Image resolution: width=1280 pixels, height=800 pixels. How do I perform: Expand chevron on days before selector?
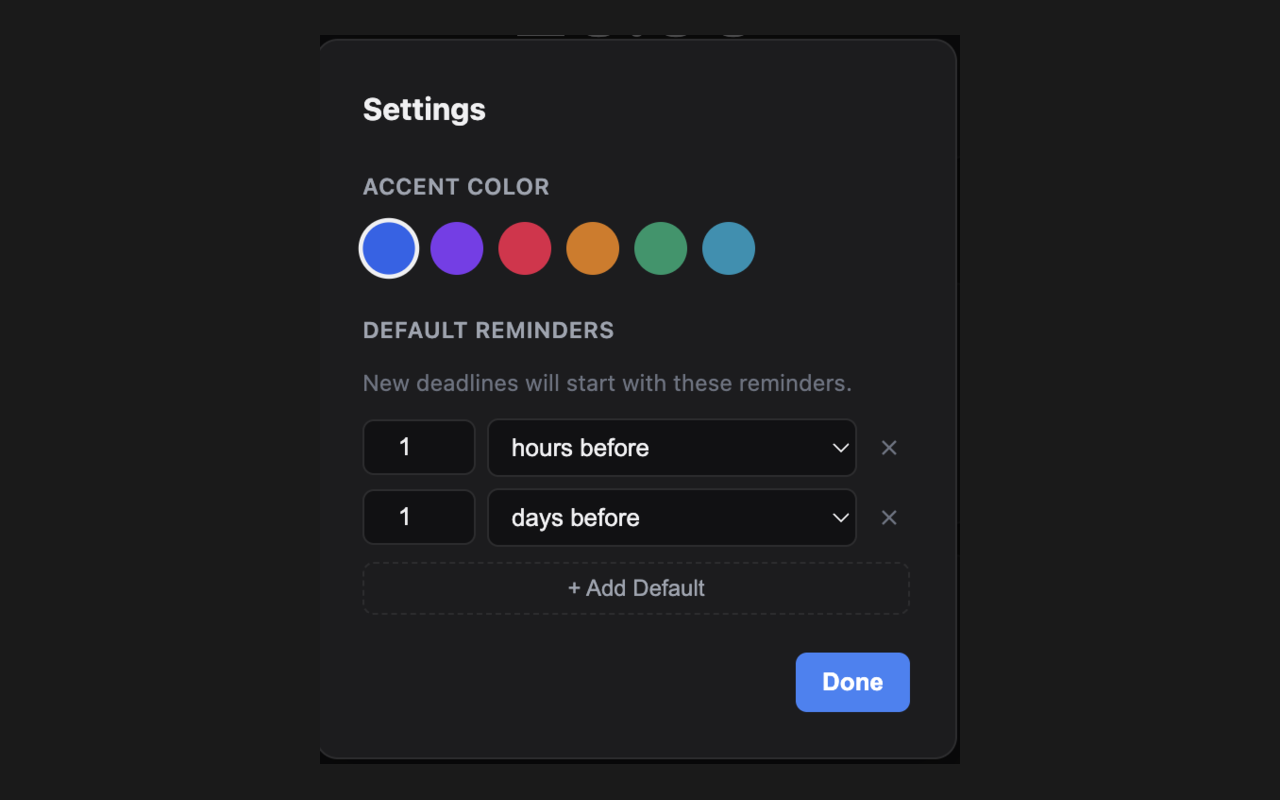[x=841, y=518]
